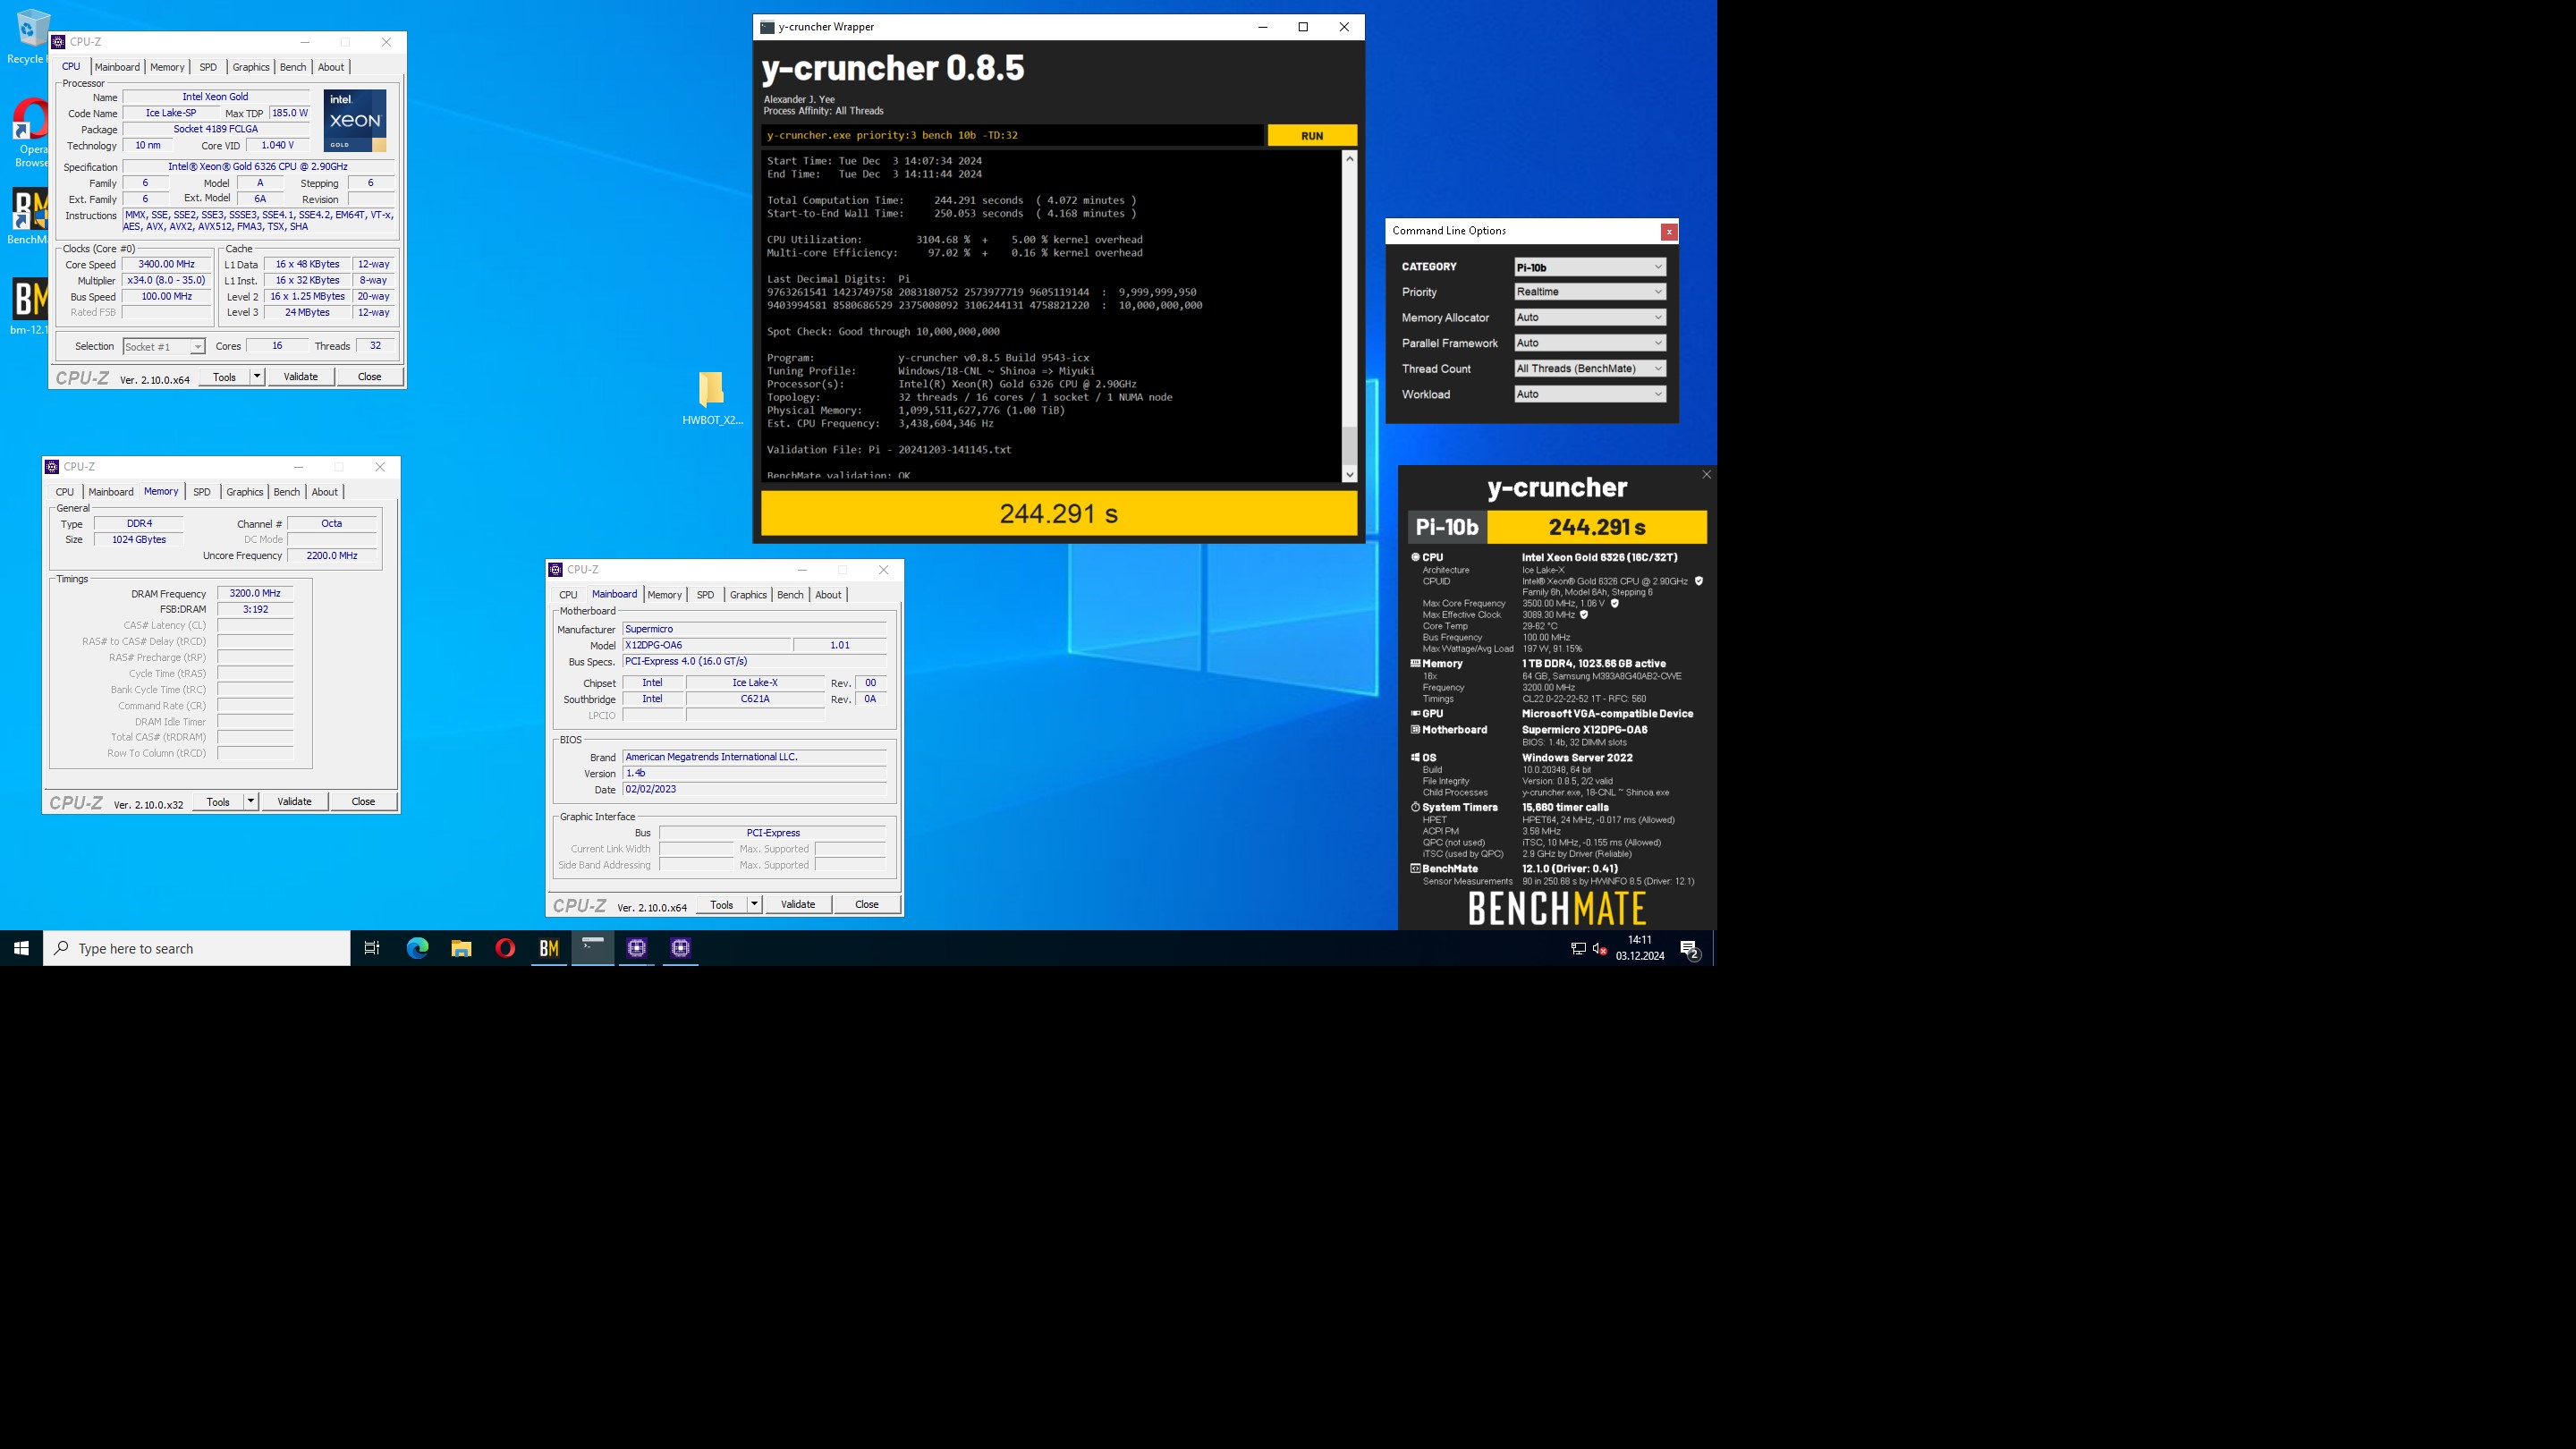Click the yellow 244.291 s result bar
The width and height of the screenshot is (2576, 1449).
[x=1059, y=514]
